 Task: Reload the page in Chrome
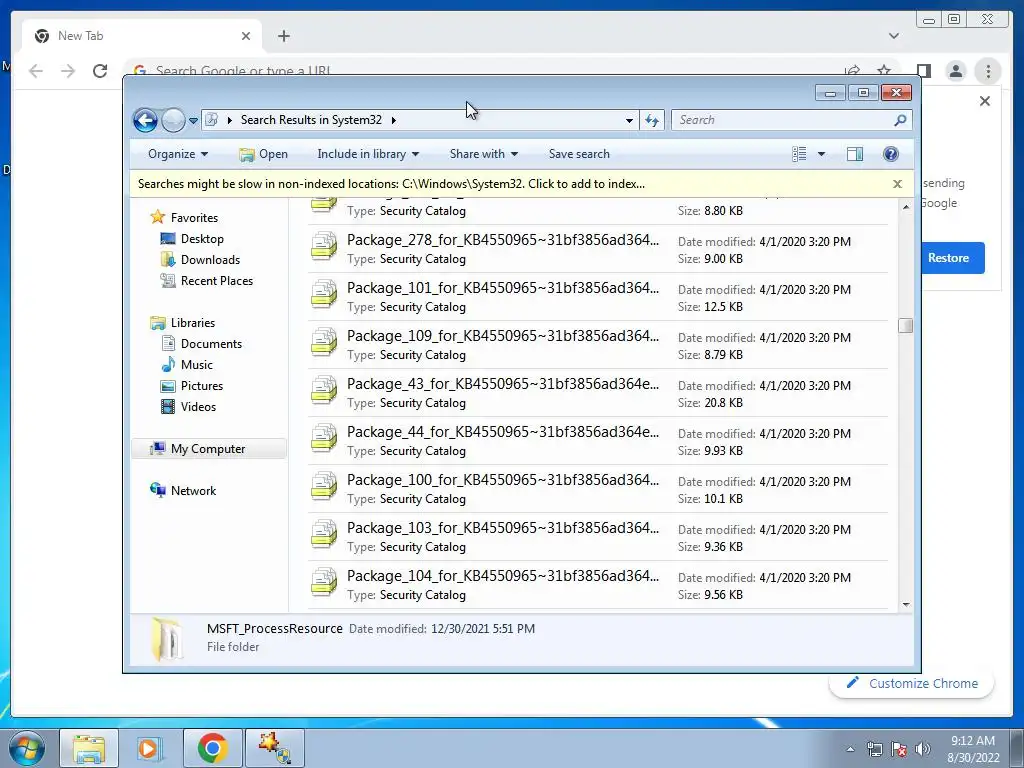[100, 71]
